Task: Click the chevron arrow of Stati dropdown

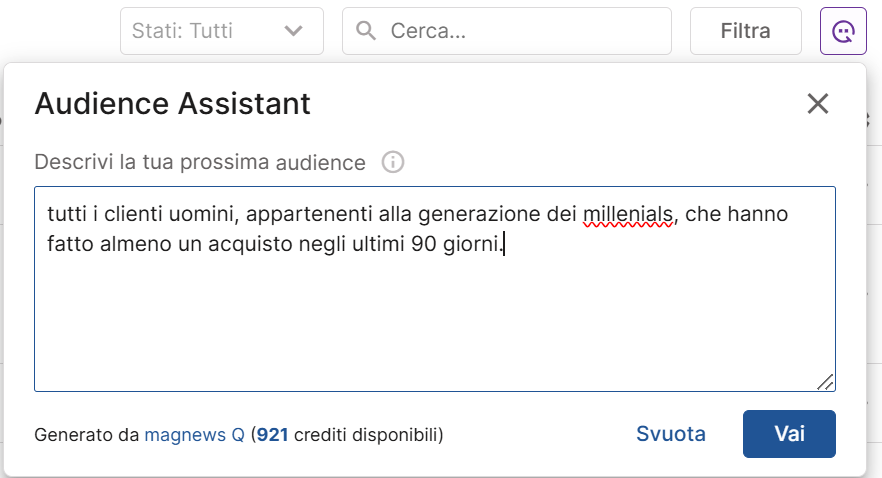Action: point(294,31)
